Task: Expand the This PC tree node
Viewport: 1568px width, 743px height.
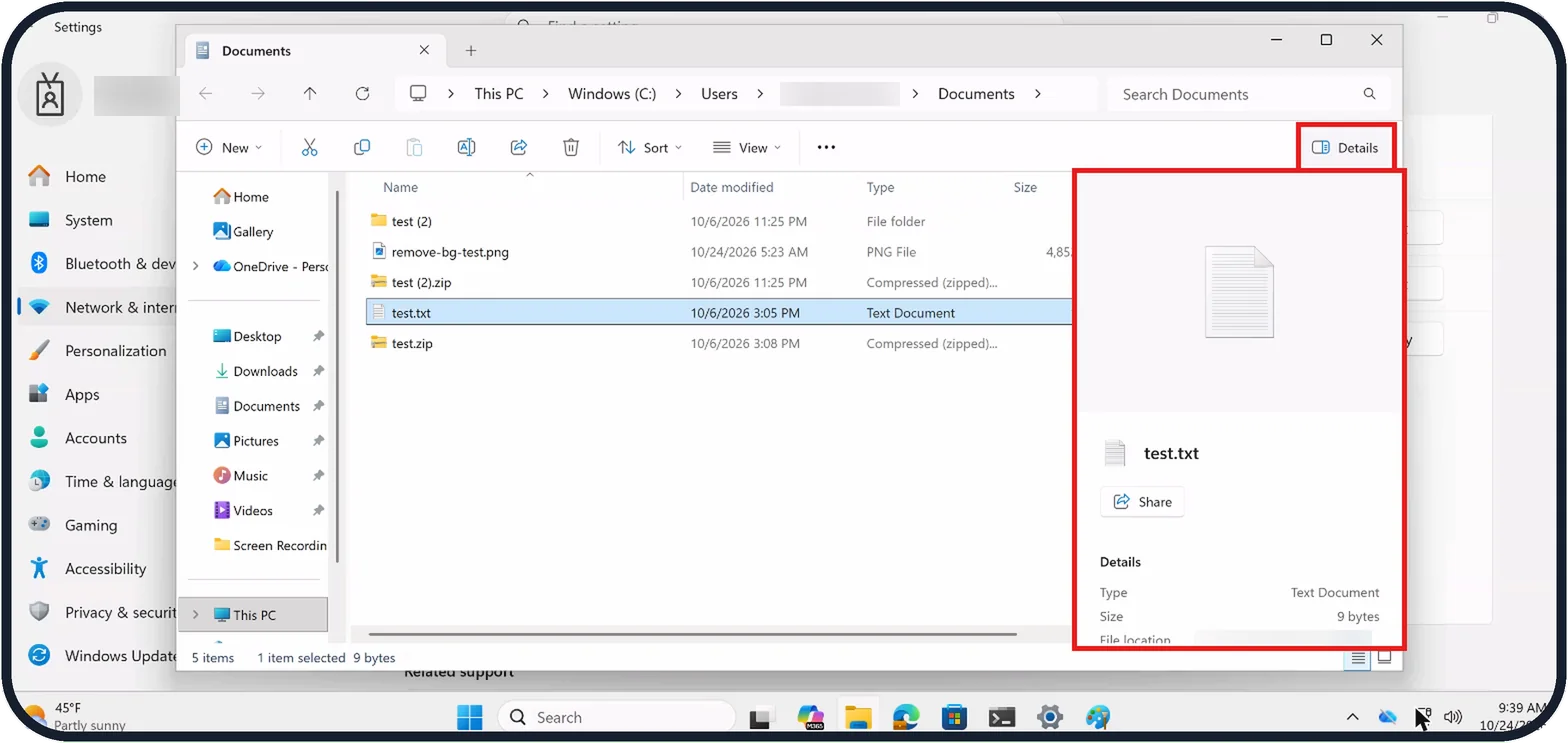Action: tap(196, 615)
